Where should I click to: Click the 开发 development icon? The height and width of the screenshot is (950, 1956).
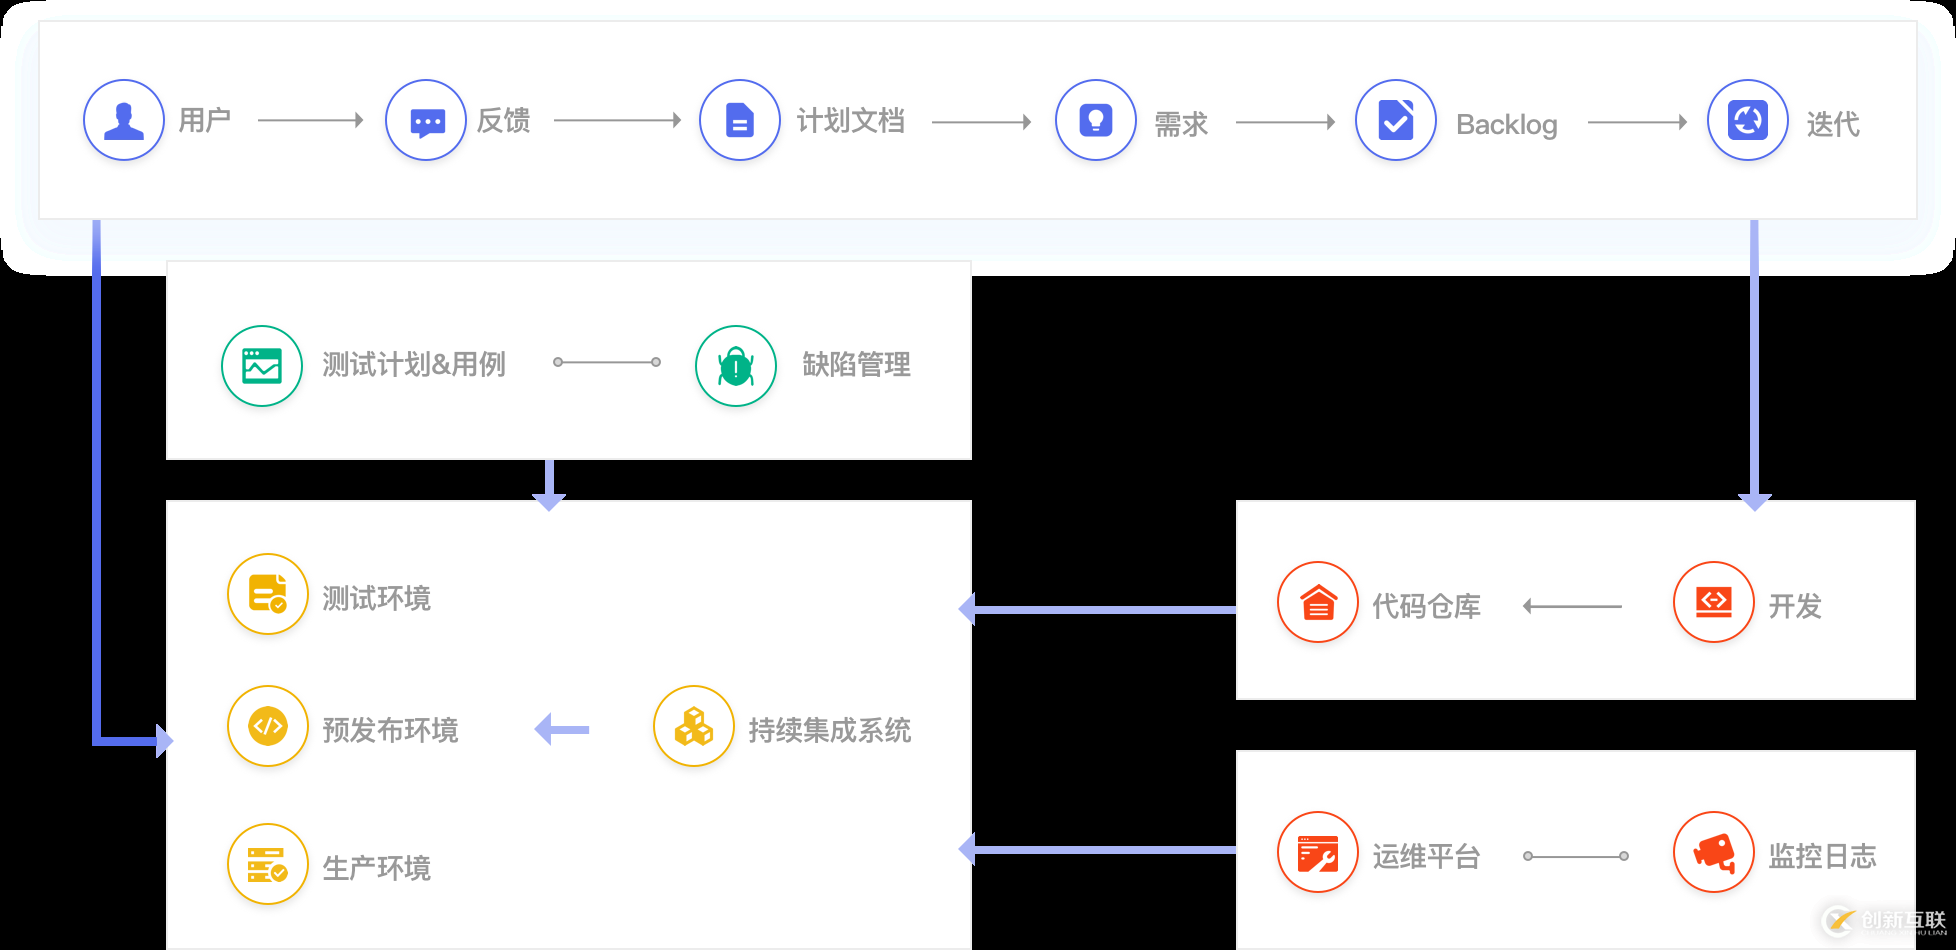point(1713,602)
